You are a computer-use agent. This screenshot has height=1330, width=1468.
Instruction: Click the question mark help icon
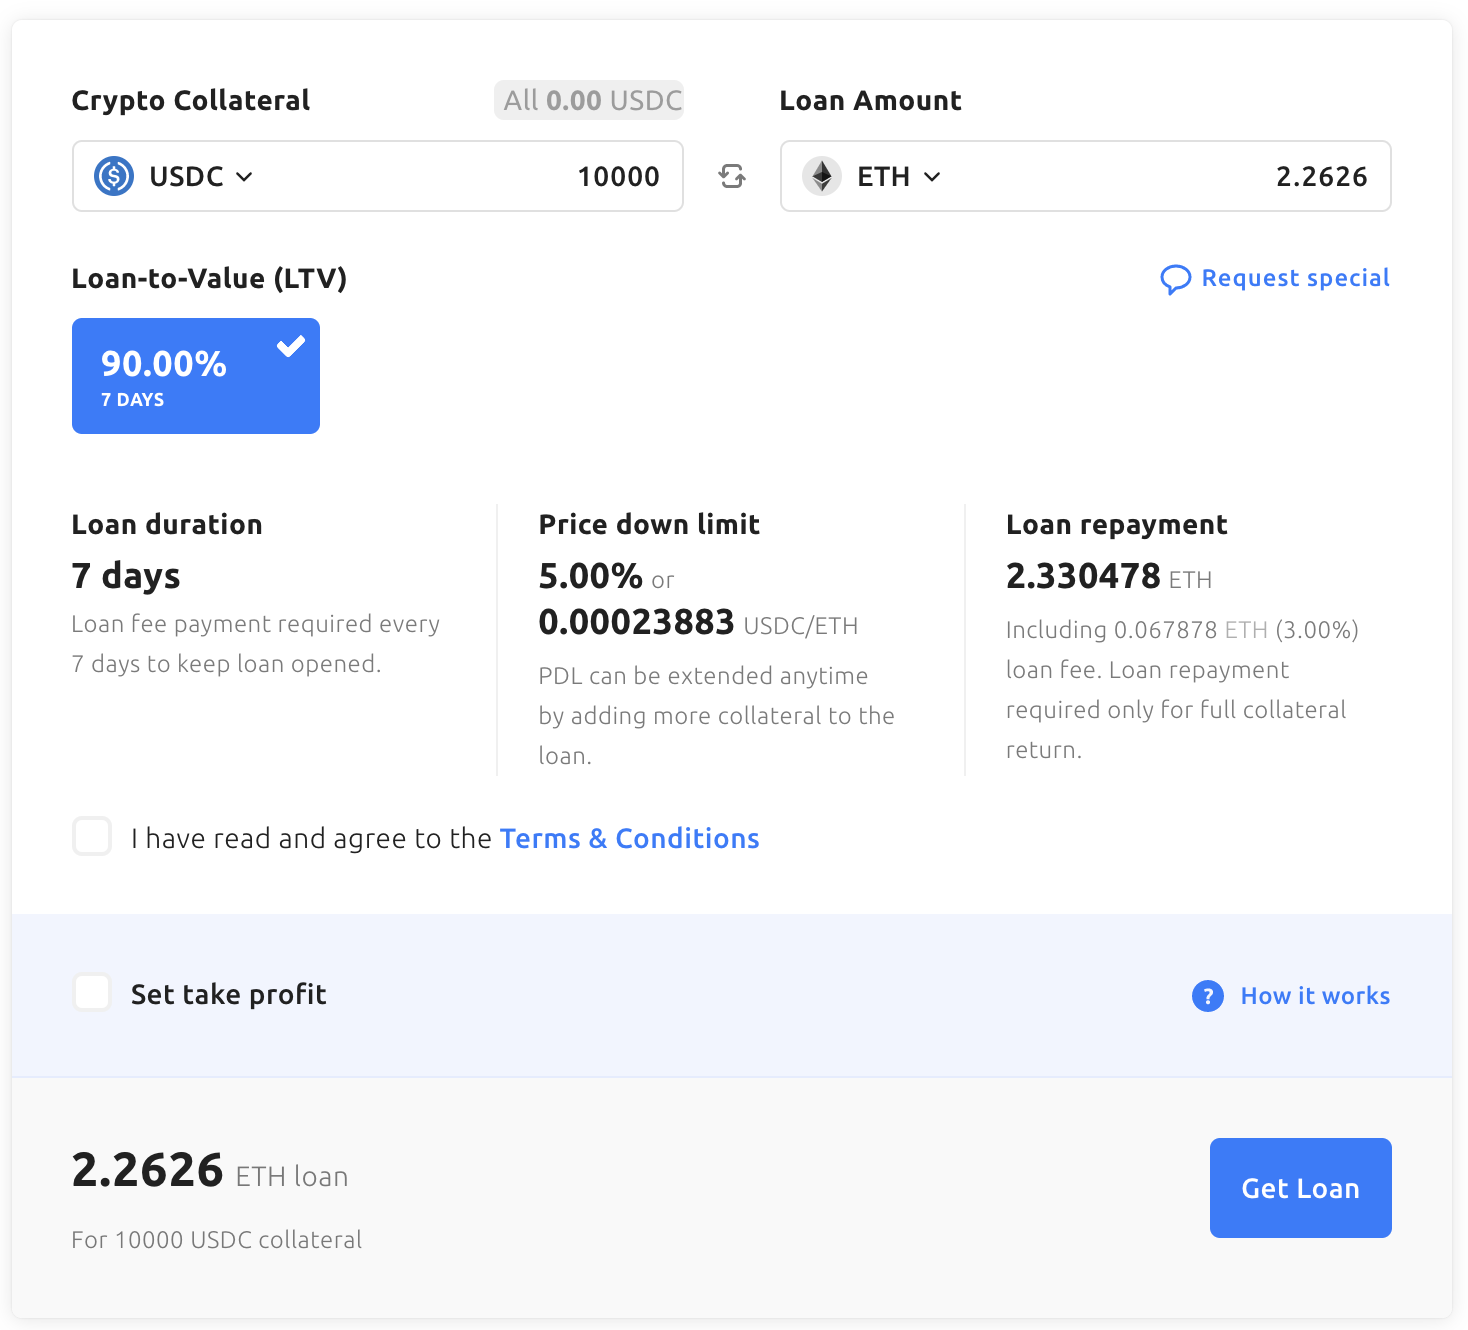click(1208, 996)
